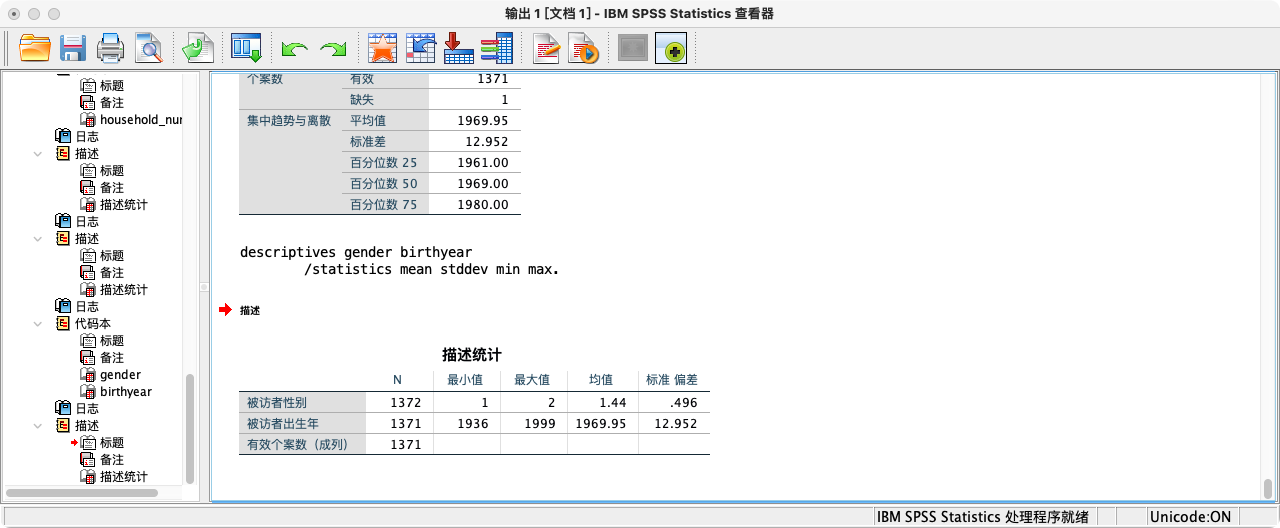The height and width of the screenshot is (528, 1280).
Task: Click the 百分位数 25 row label
Action: click(x=383, y=162)
